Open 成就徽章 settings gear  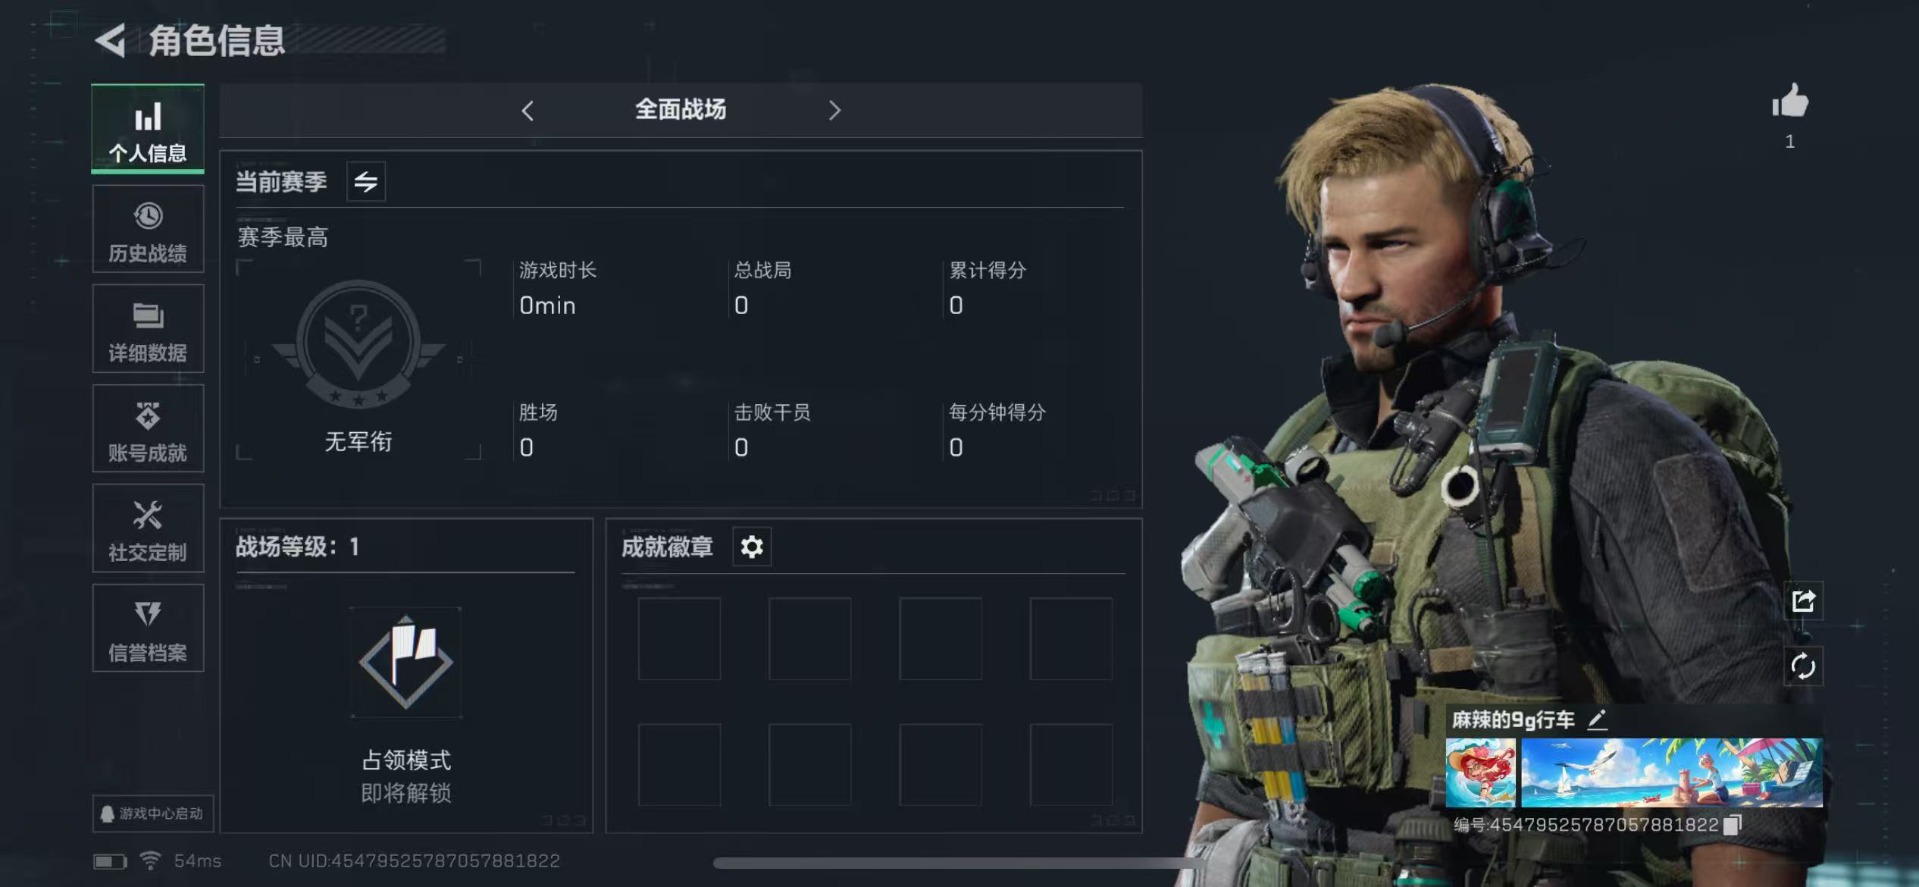point(752,547)
